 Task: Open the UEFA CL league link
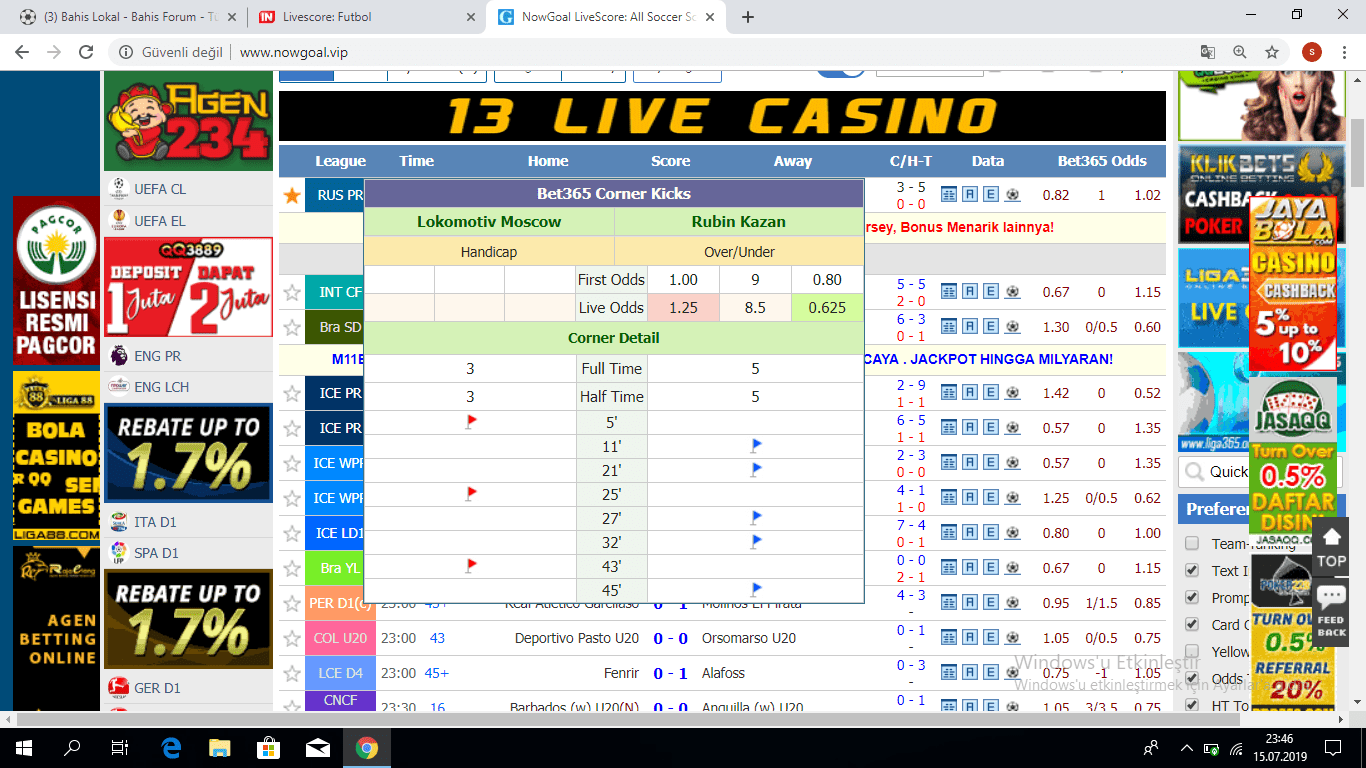160,189
